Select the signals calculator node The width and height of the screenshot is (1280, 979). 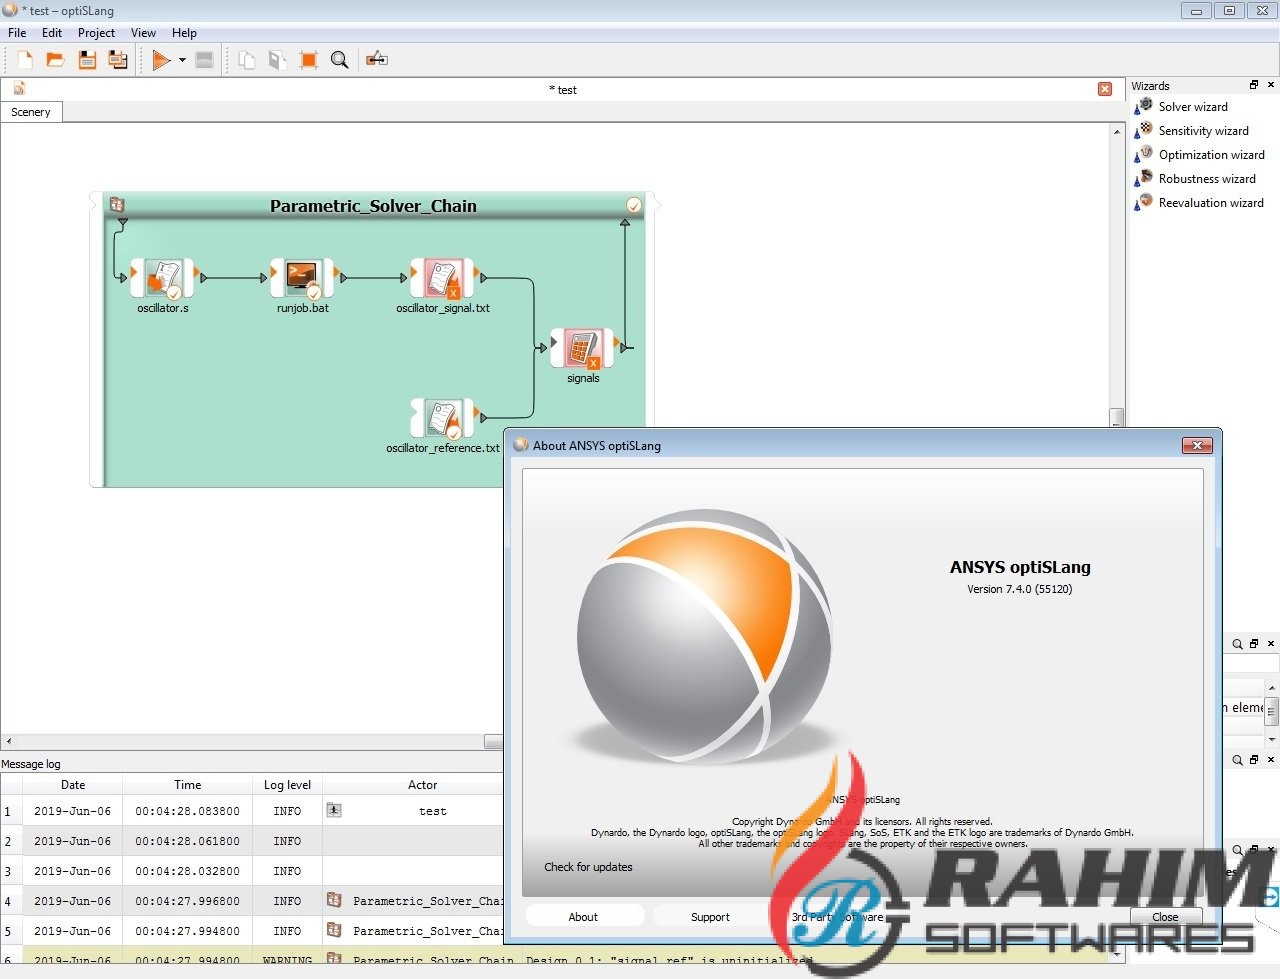pyautogui.click(x=582, y=348)
